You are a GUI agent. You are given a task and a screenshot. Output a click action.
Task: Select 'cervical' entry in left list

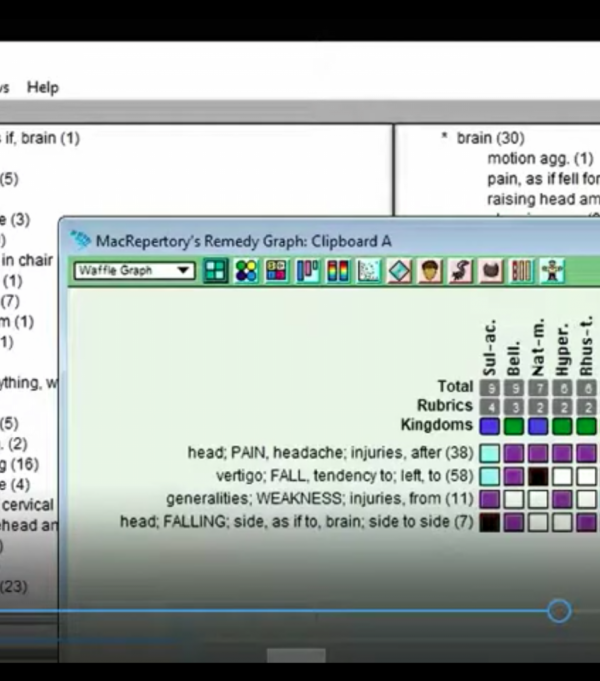pyautogui.click(x=28, y=505)
